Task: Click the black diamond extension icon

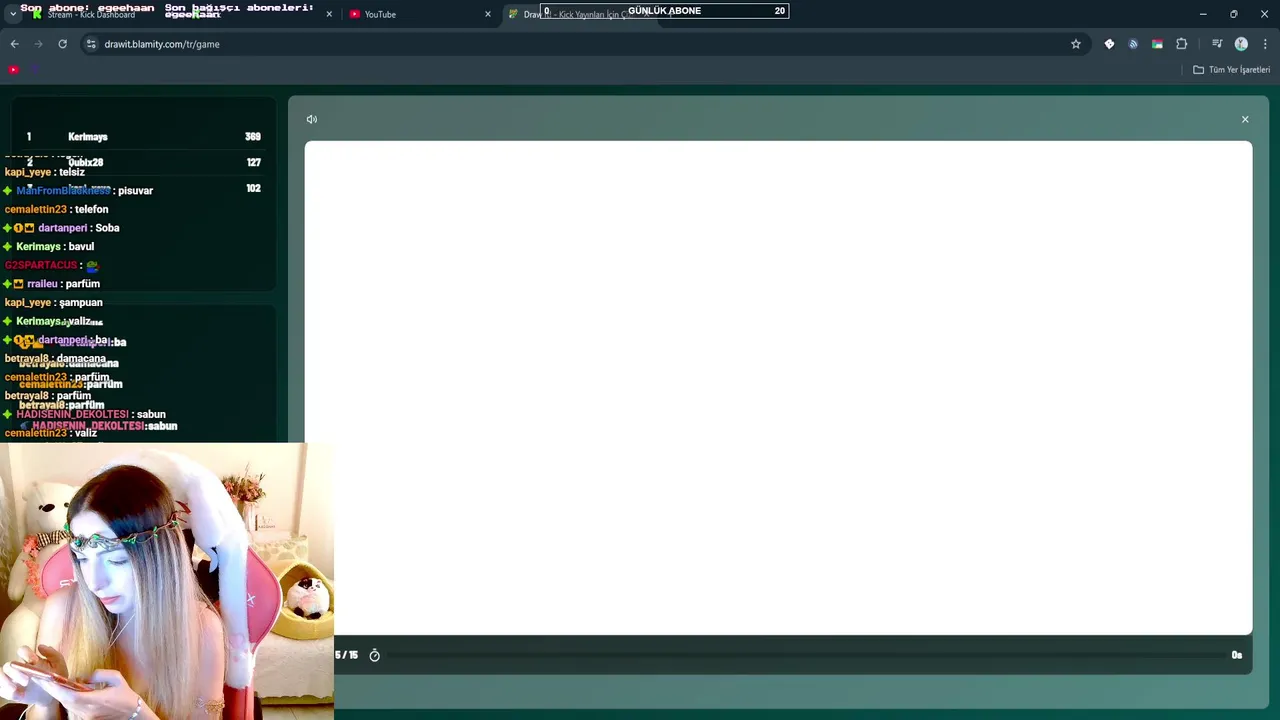Action: pos(1109,44)
